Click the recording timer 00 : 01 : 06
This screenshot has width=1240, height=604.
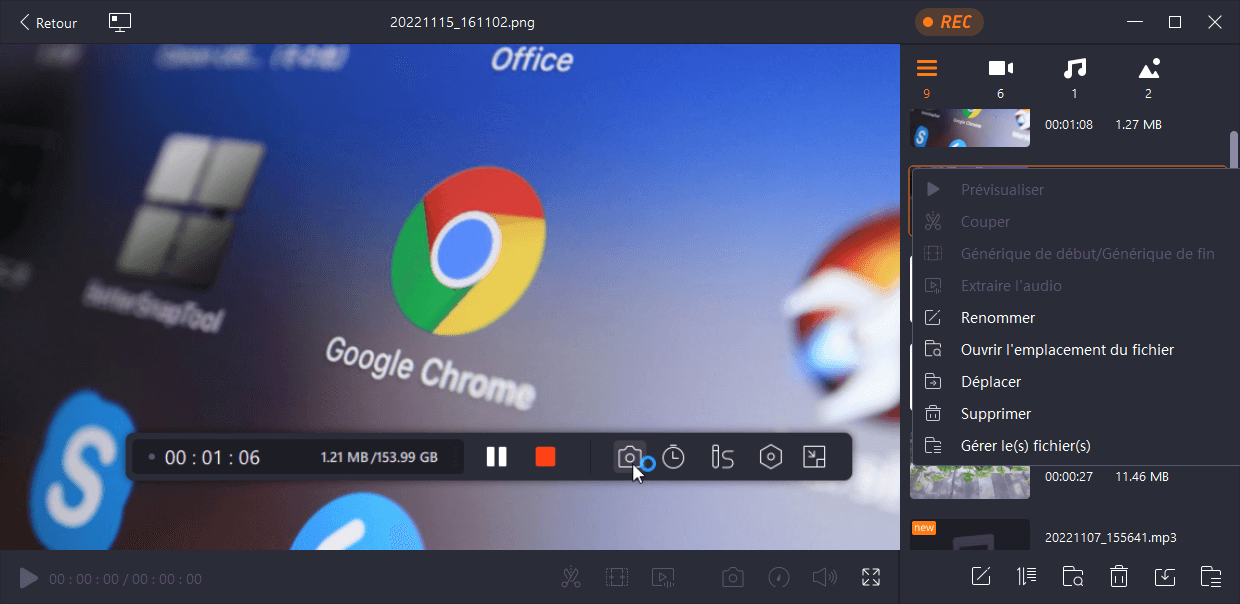point(212,458)
